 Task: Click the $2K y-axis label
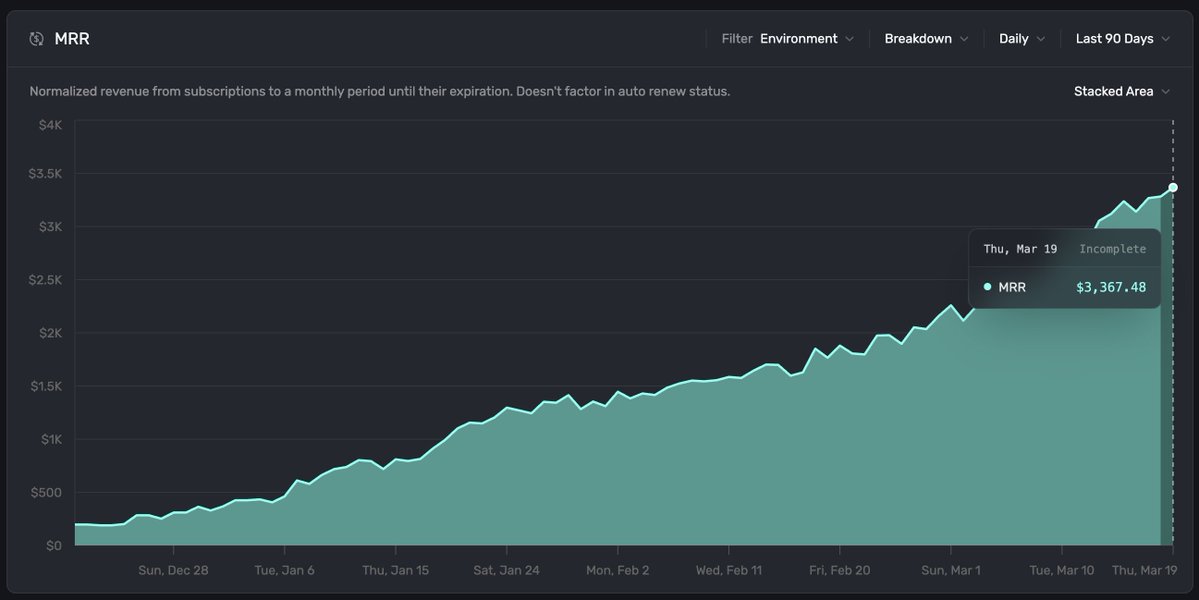point(50,332)
